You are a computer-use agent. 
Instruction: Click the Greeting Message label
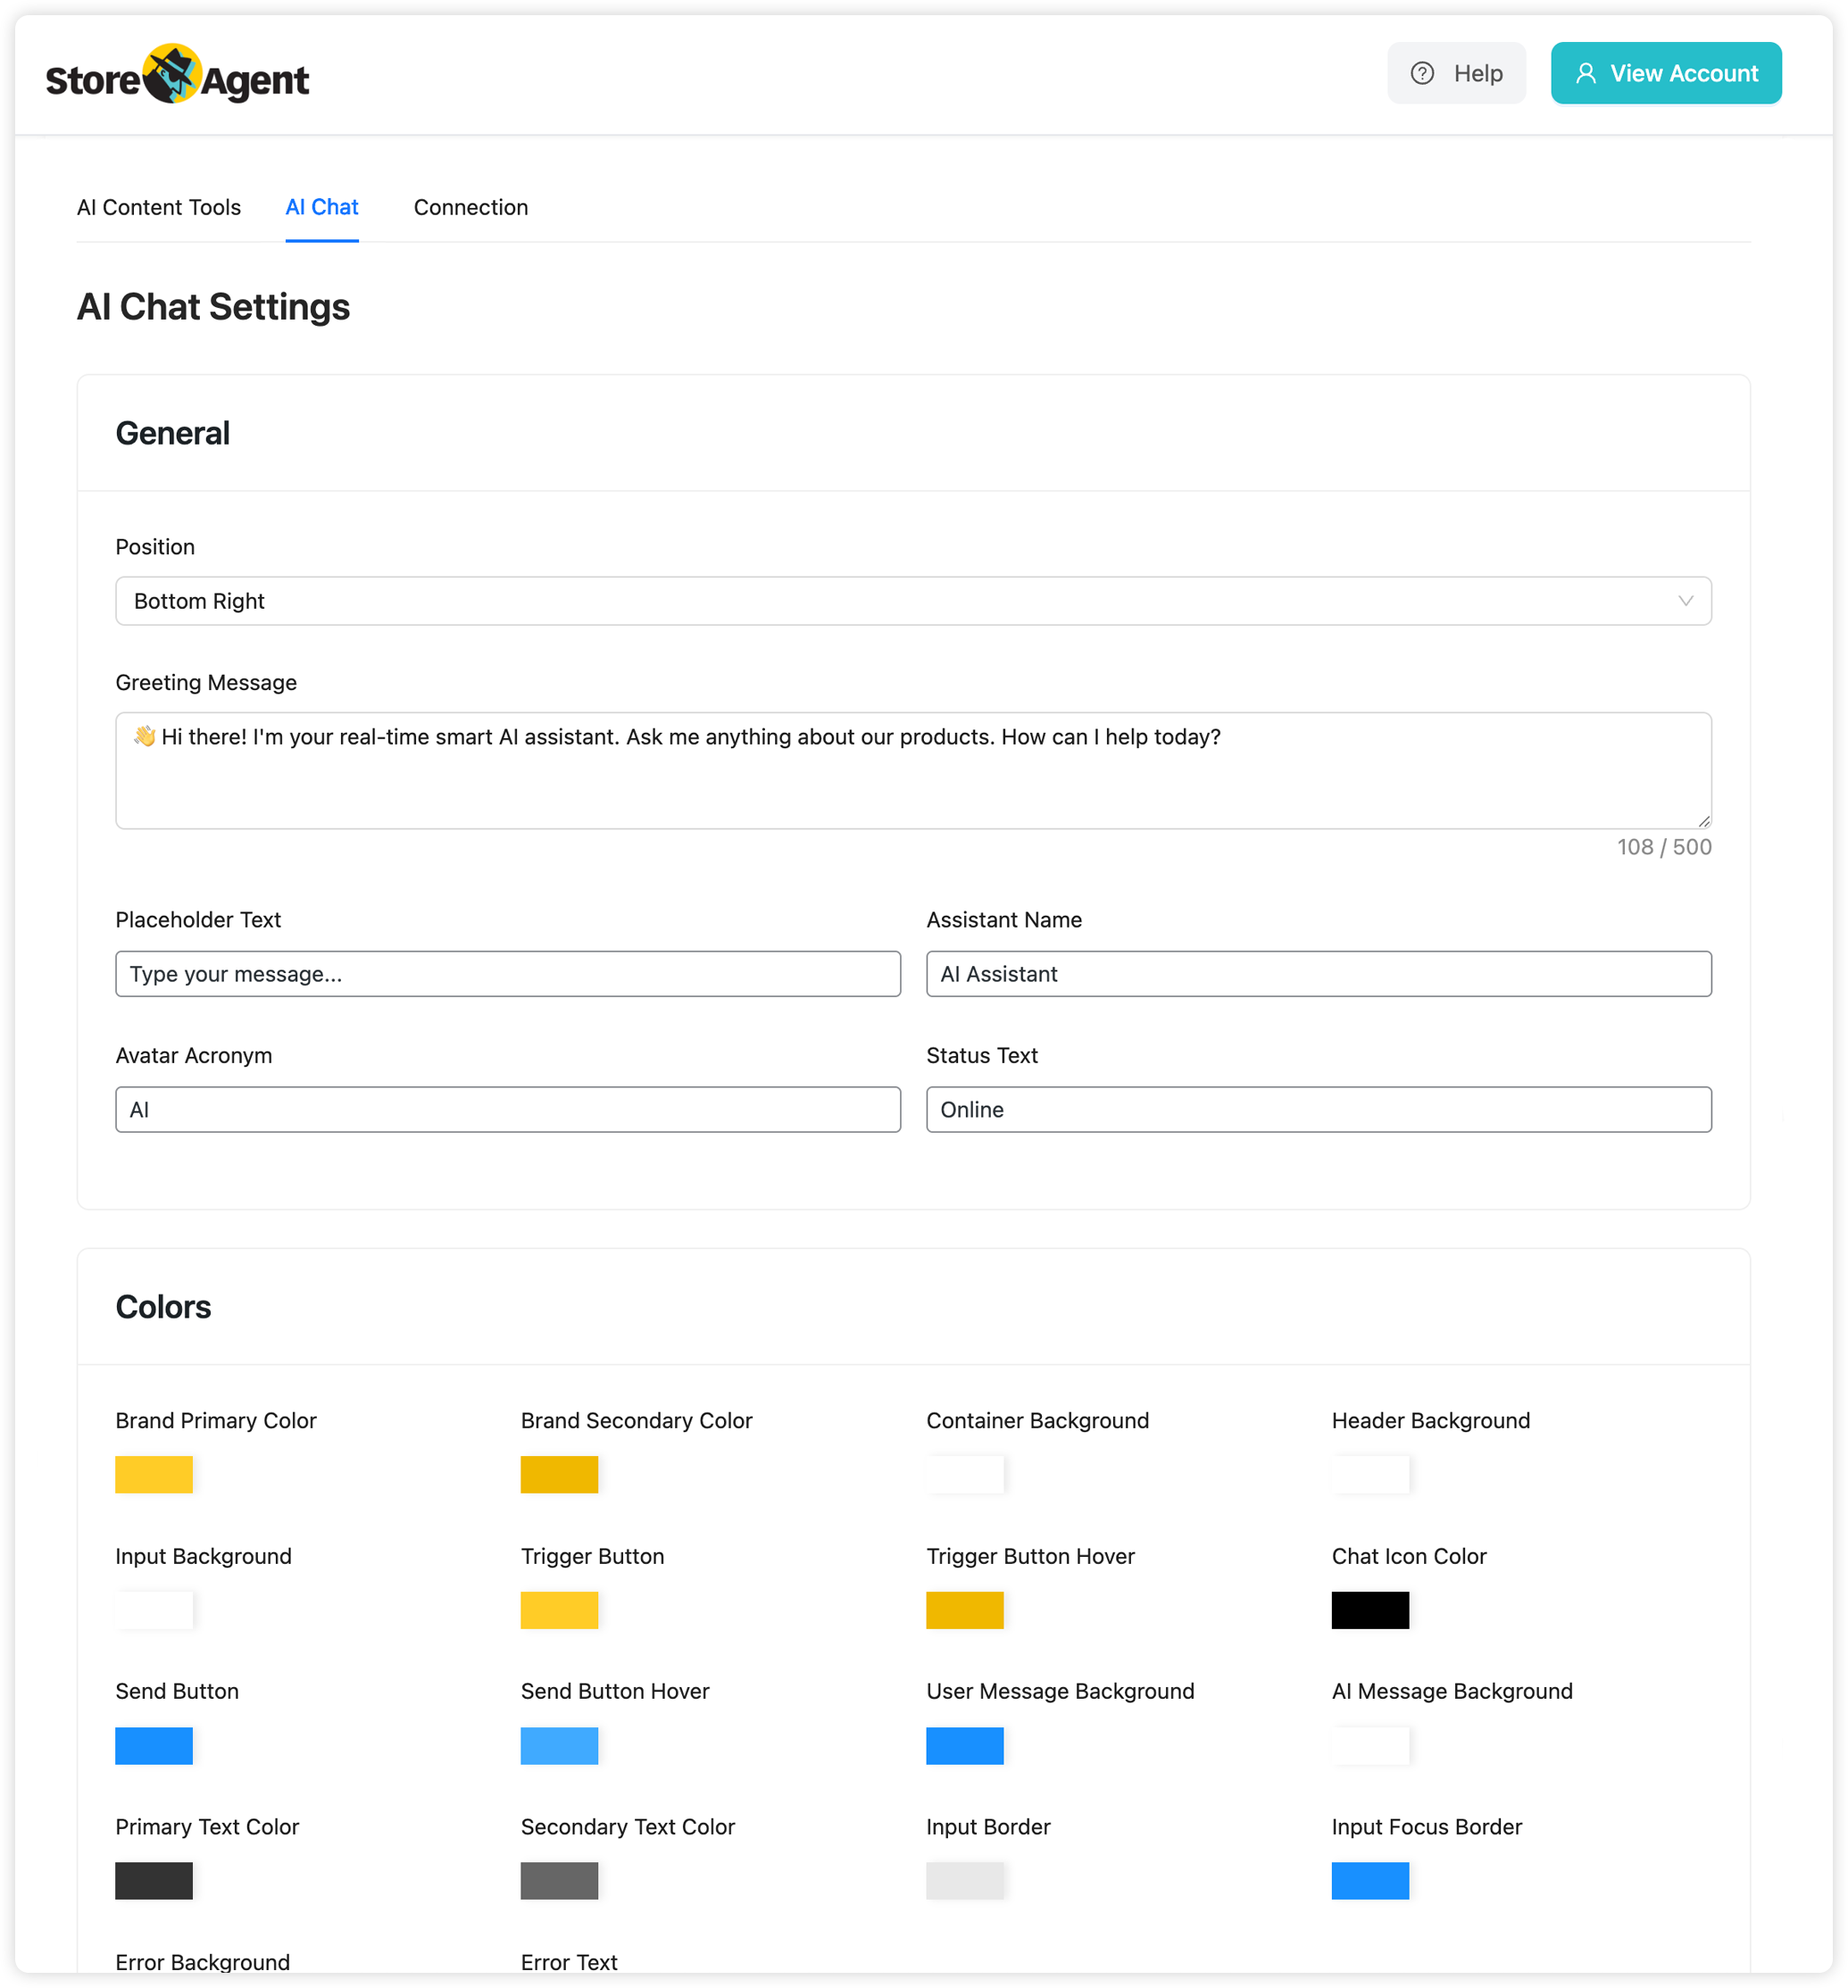pyautogui.click(x=207, y=683)
